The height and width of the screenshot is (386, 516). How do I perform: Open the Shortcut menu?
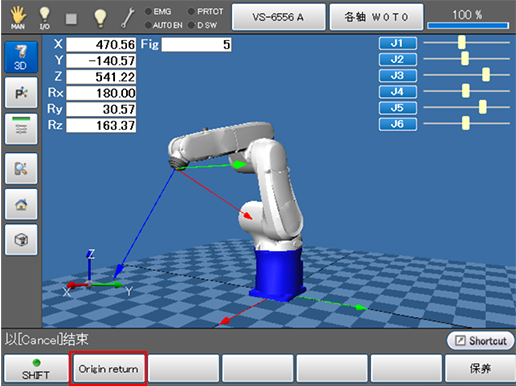click(480, 340)
